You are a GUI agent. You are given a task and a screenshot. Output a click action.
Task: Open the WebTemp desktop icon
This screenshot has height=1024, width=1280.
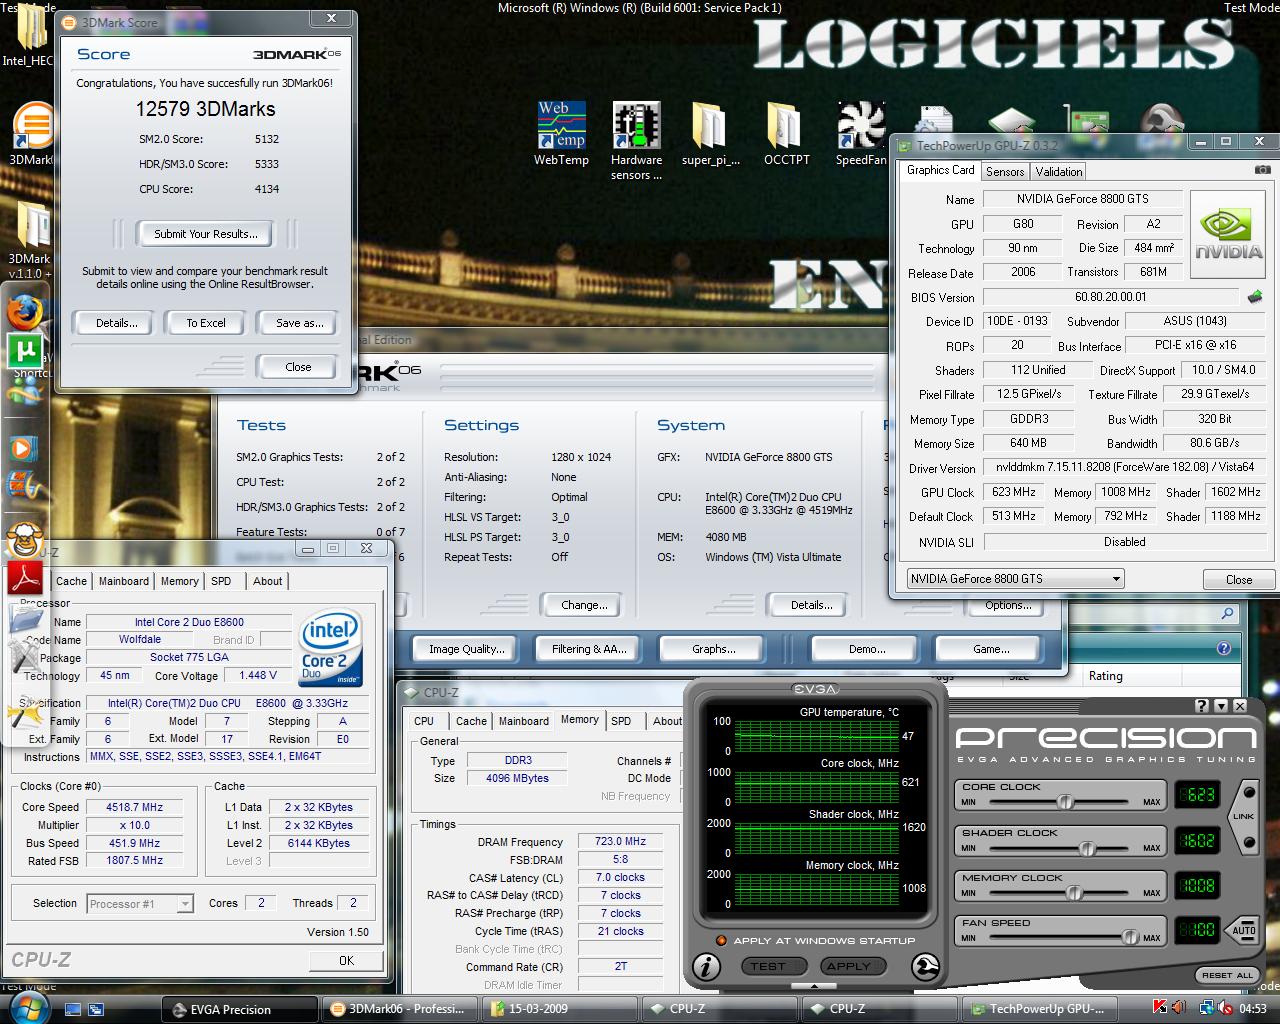[561, 133]
